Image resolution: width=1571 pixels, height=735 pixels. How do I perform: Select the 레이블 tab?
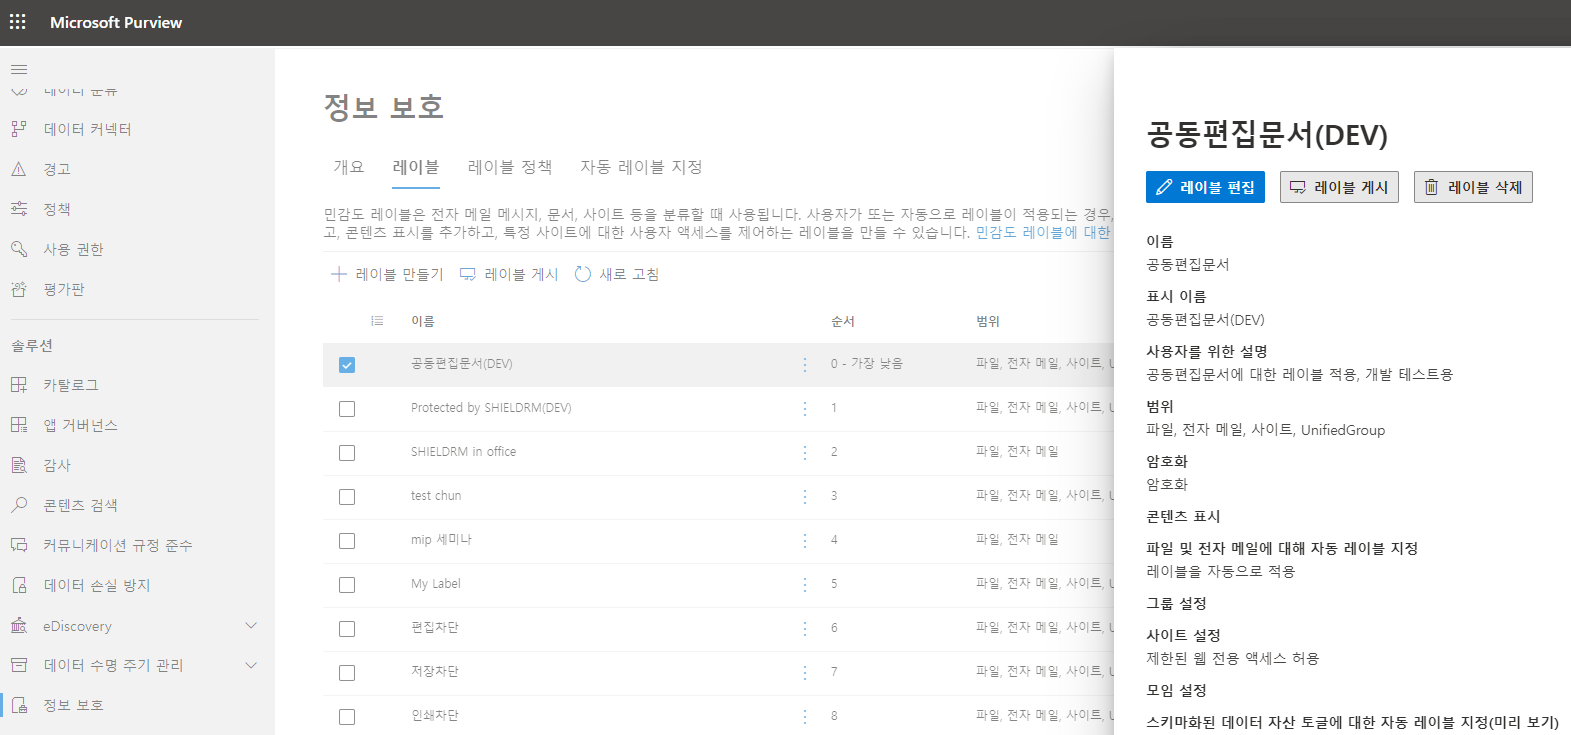pyautogui.click(x=416, y=167)
